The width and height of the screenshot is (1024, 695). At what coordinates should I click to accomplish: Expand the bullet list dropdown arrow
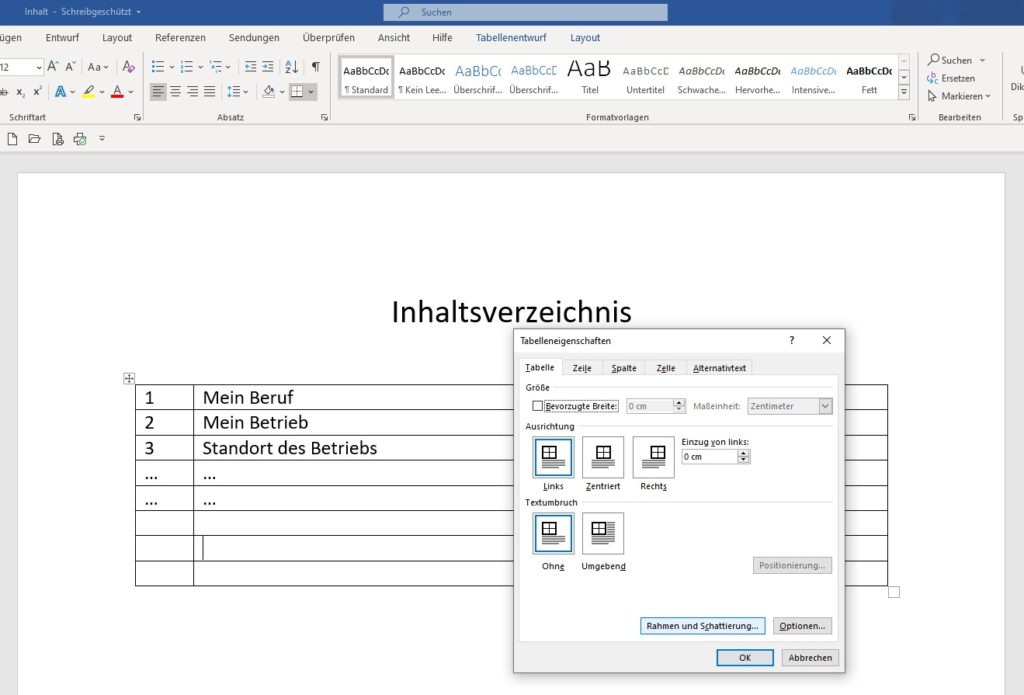(x=172, y=67)
